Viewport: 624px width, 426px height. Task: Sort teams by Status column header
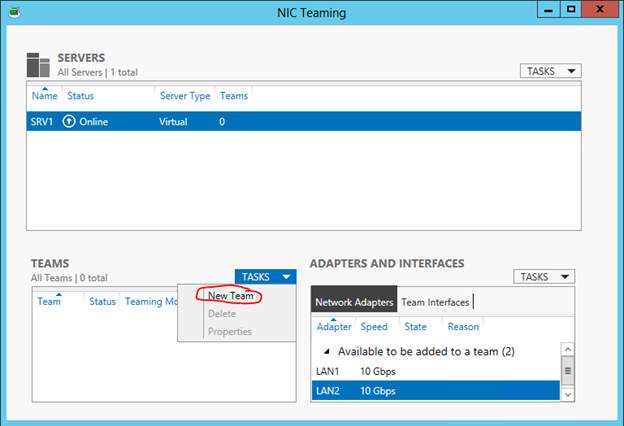click(x=102, y=301)
